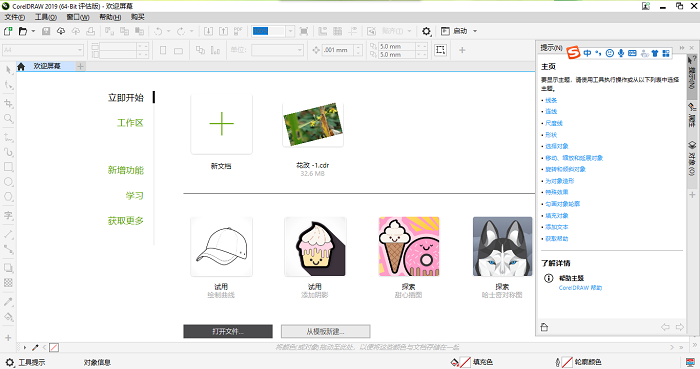The image size is (700, 369).
Task: Click the 打开文件... button
Action: pyautogui.click(x=228, y=332)
